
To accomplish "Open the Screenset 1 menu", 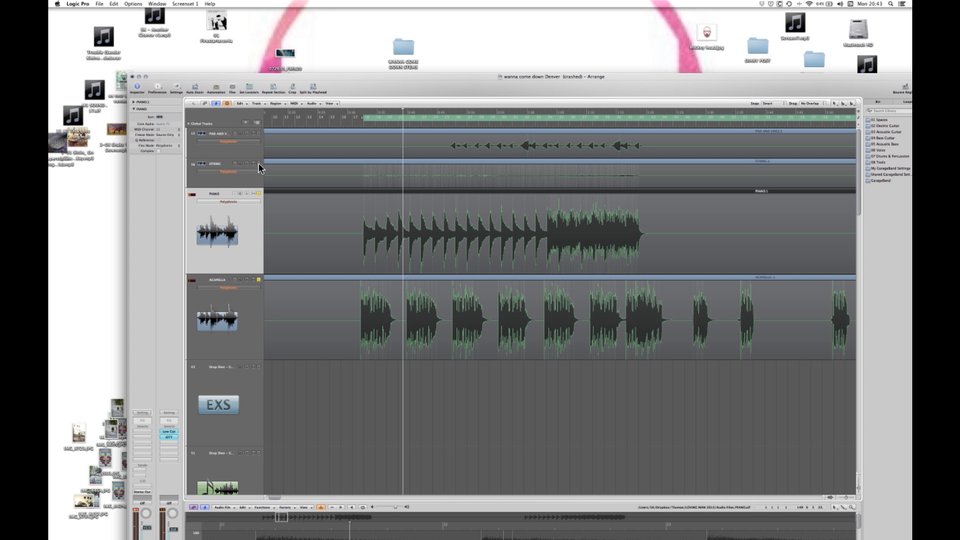I will pos(185,4).
